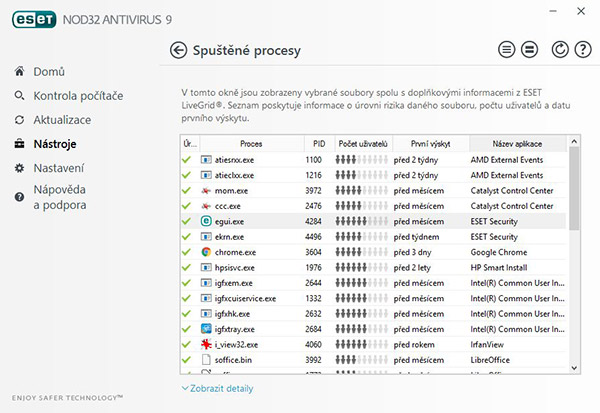The width and height of the screenshot is (600, 413).
Task: Click 'před 2 lety' cell
Action: pyautogui.click(x=412, y=268)
